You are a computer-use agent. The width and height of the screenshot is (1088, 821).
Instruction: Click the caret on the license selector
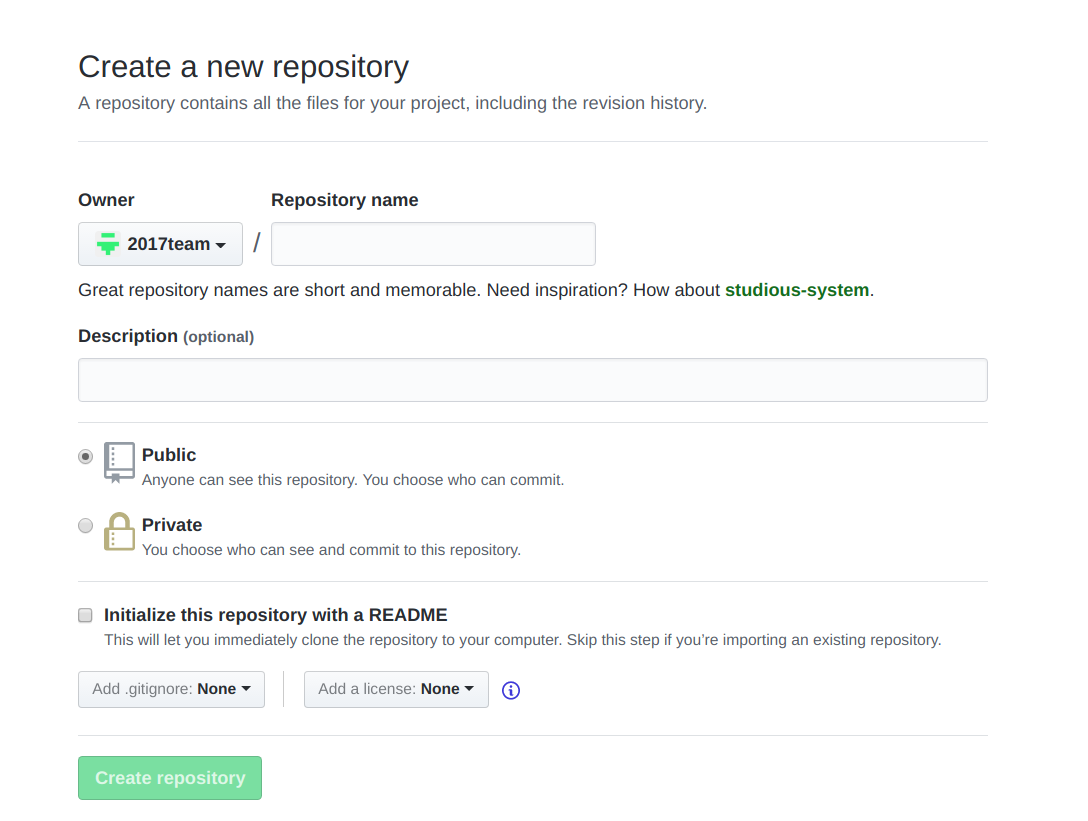point(468,688)
